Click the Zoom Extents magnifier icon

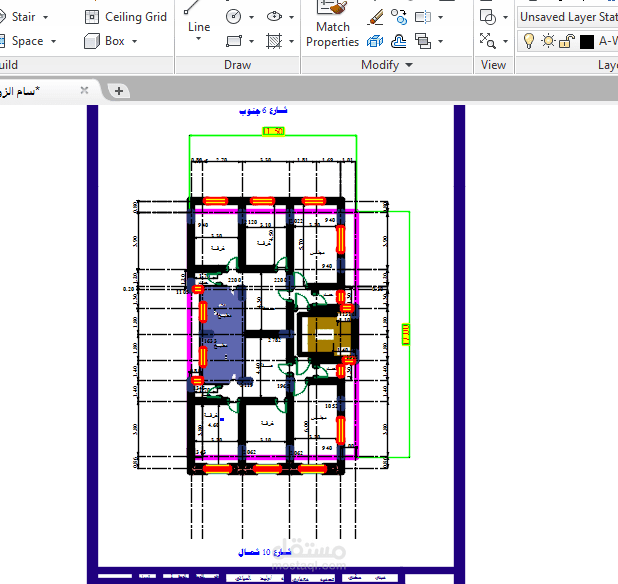488,41
